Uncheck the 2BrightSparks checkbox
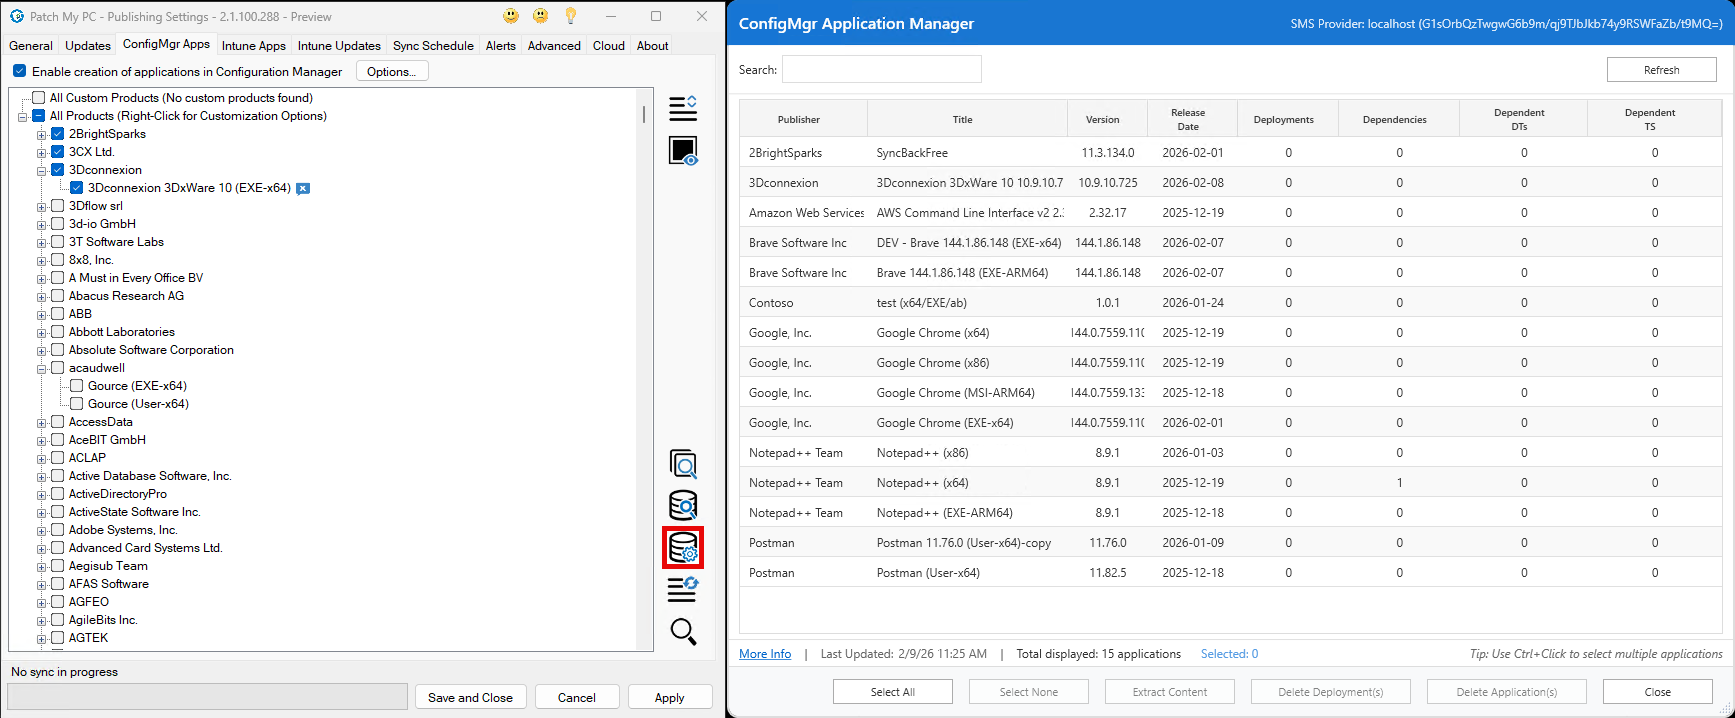 [x=57, y=133]
